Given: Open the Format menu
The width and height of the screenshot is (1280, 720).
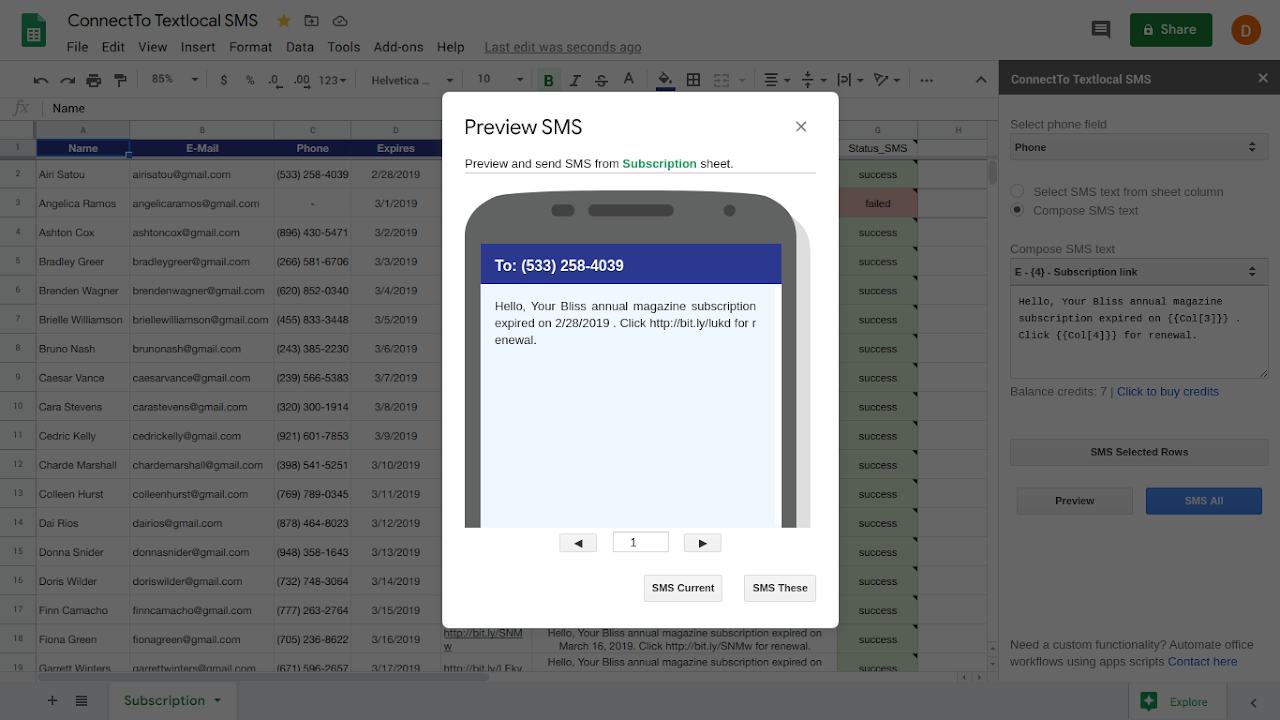Looking at the screenshot, I should point(250,47).
